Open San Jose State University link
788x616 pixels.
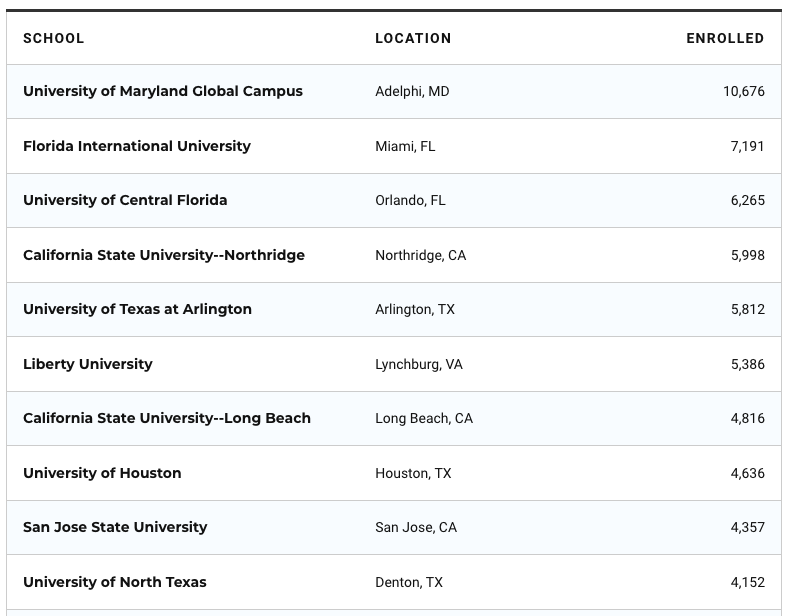pos(115,527)
